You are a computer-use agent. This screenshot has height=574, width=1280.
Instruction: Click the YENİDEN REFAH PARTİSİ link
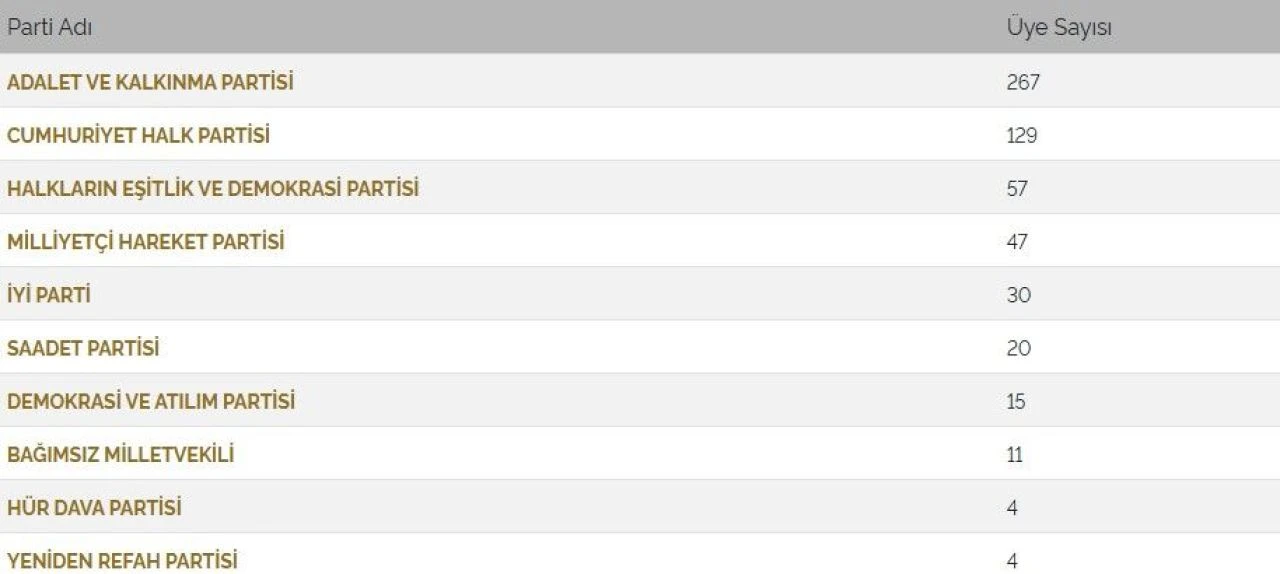122,560
